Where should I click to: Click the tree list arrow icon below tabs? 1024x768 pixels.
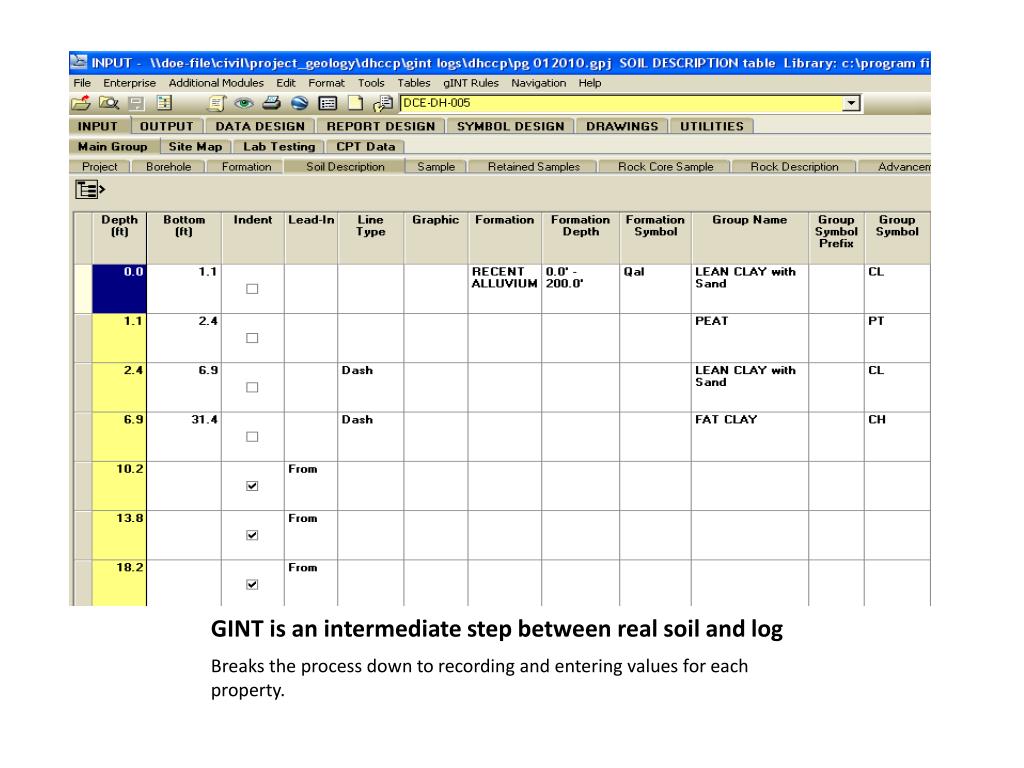pos(89,190)
